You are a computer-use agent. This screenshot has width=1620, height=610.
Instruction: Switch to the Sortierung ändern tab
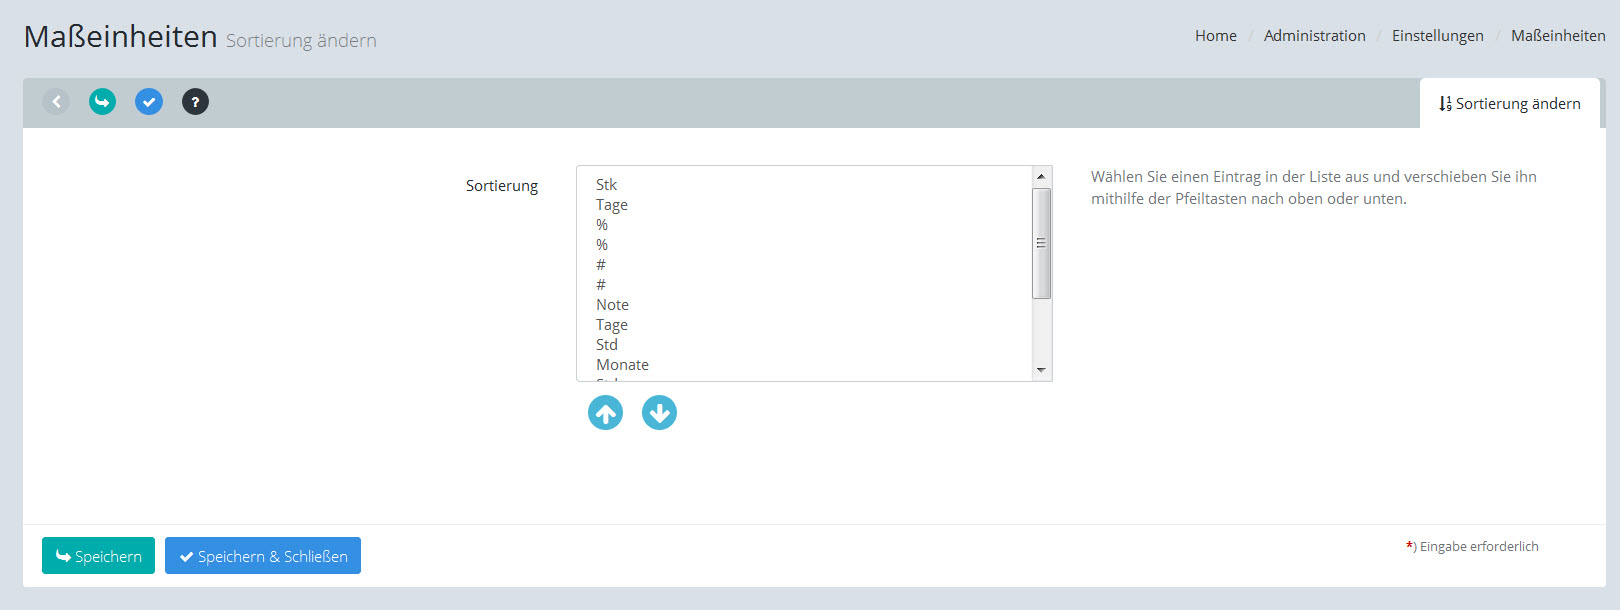click(x=1509, y=103)
